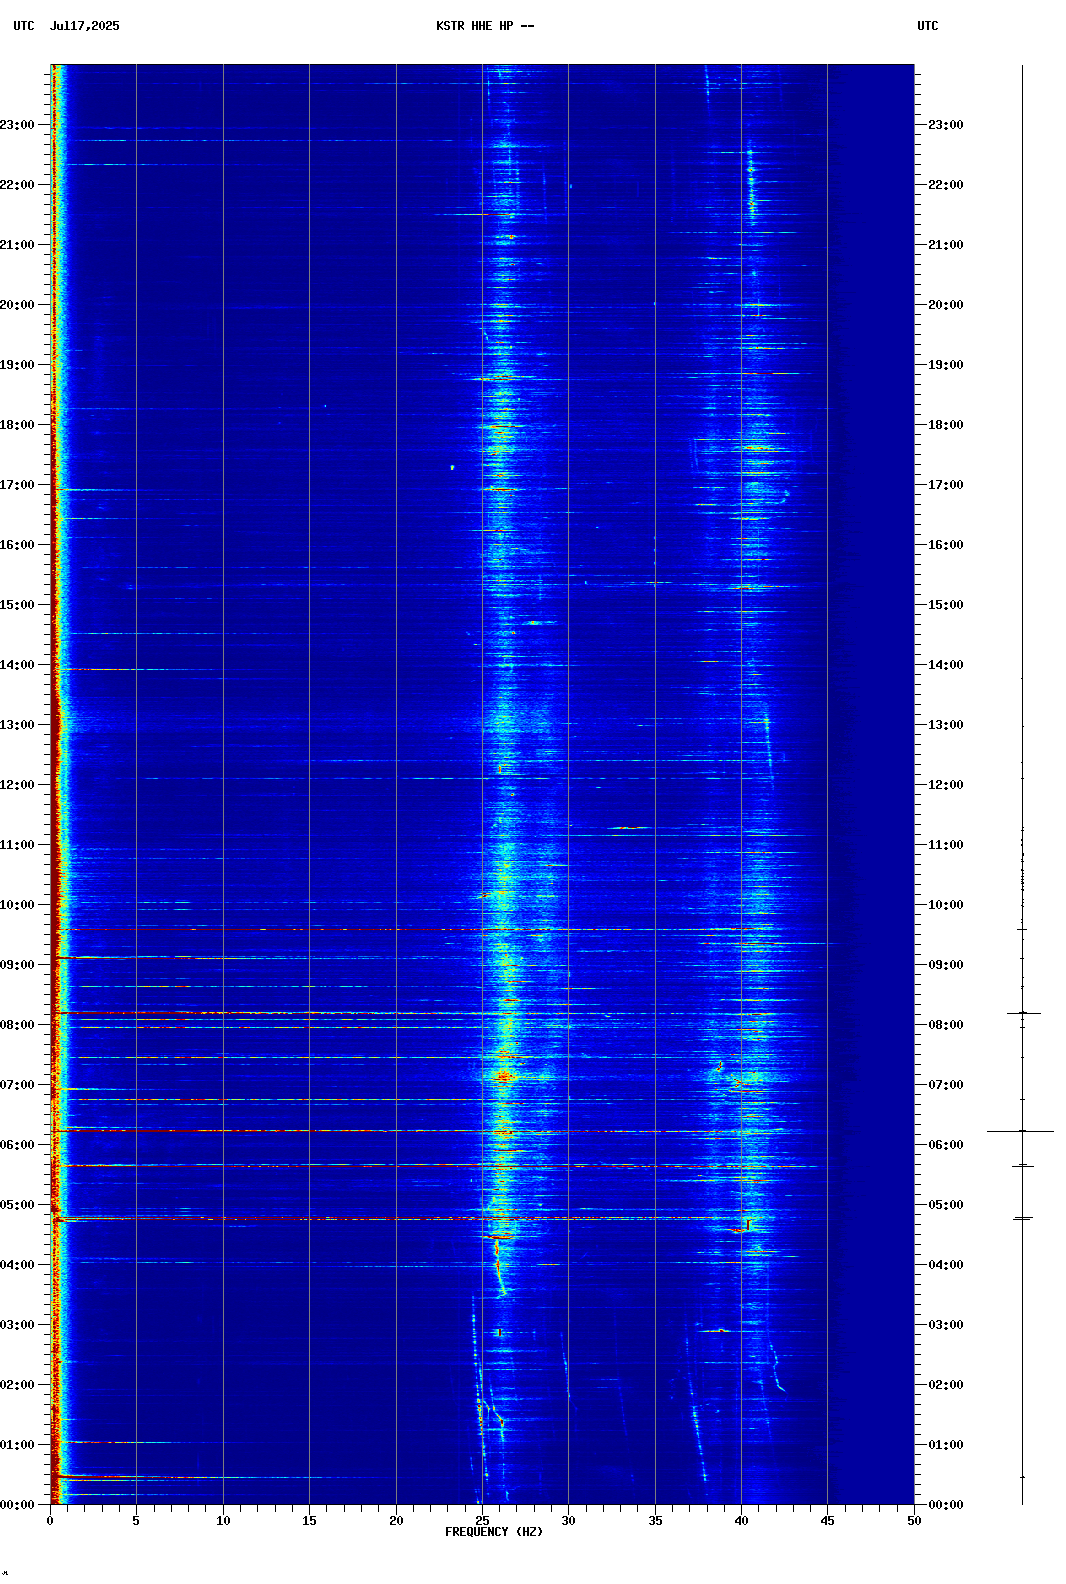Select the 0 tick label on the frequency axis
This screenshot has height=1584, width=1066.
[x=50, y=1521]
